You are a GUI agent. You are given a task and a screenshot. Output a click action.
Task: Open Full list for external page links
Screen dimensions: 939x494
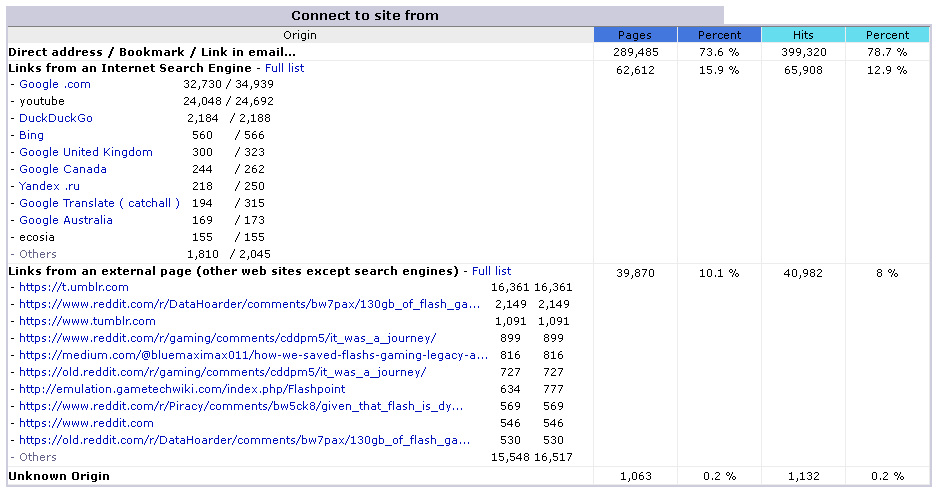(491, 271)
